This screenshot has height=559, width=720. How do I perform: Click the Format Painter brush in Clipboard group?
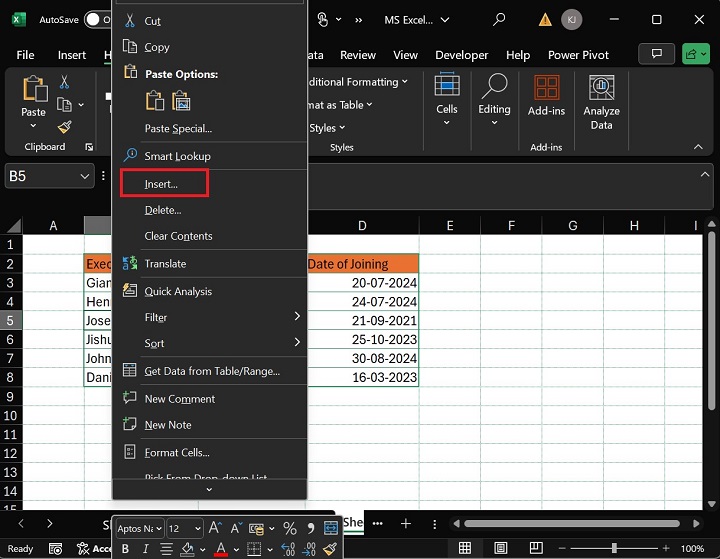click(x=65, y=127)
